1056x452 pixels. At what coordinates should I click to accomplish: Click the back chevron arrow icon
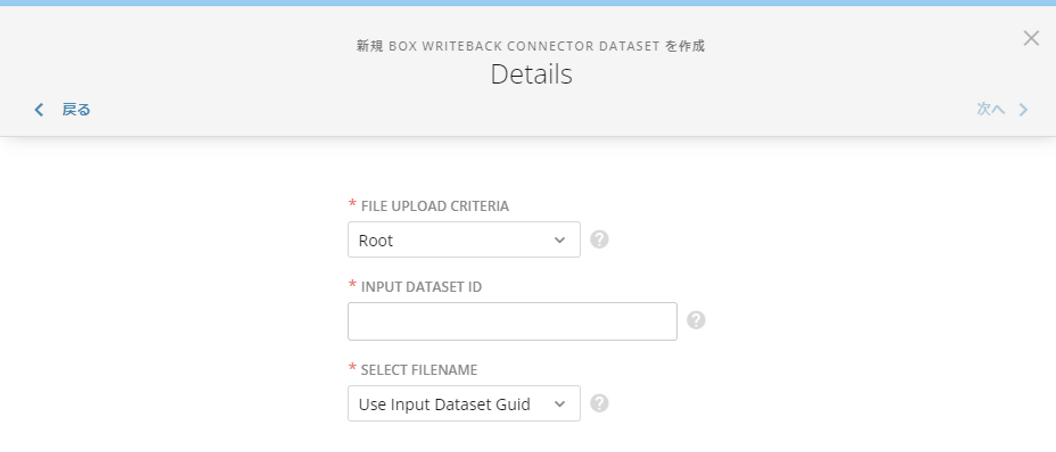pyautogui.click(x=39, y=110)
